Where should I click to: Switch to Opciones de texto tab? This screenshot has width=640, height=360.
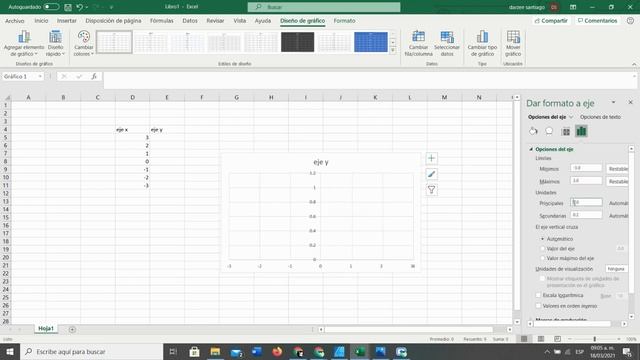[600, 117]
